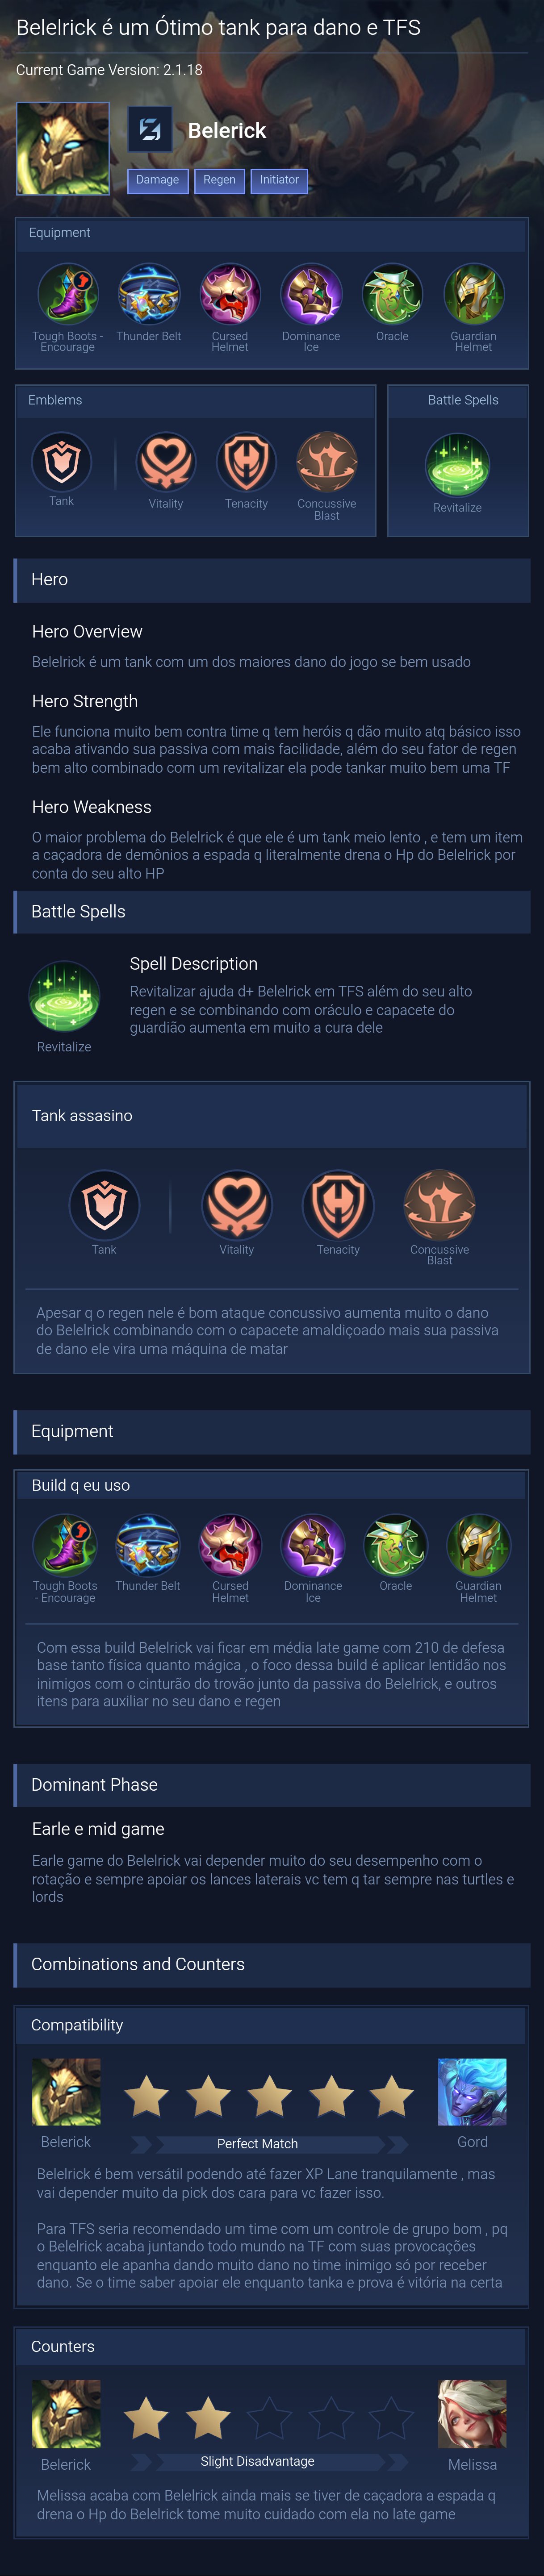The width and height of the screenshot is (544, 2576).
Task: Open the Belerick hero portrait at top
Action: [x=63, y=148]
